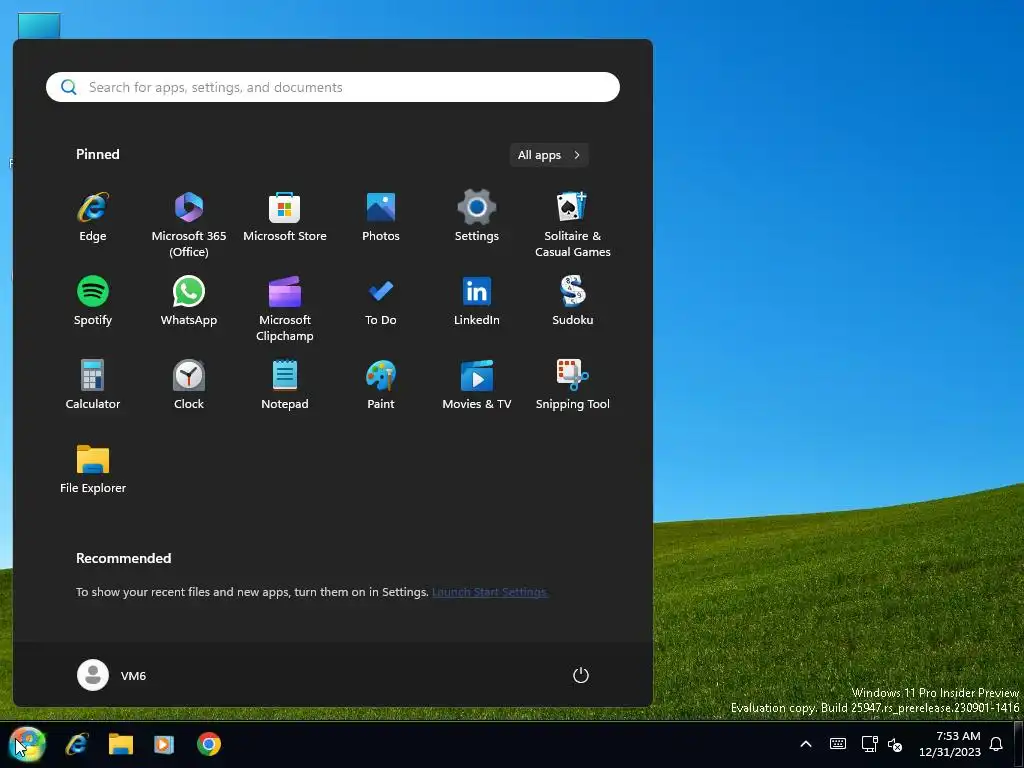Viewport: 1024px width, 768px height.
Task: Open the Sudoku game
Action: [573, 300]
